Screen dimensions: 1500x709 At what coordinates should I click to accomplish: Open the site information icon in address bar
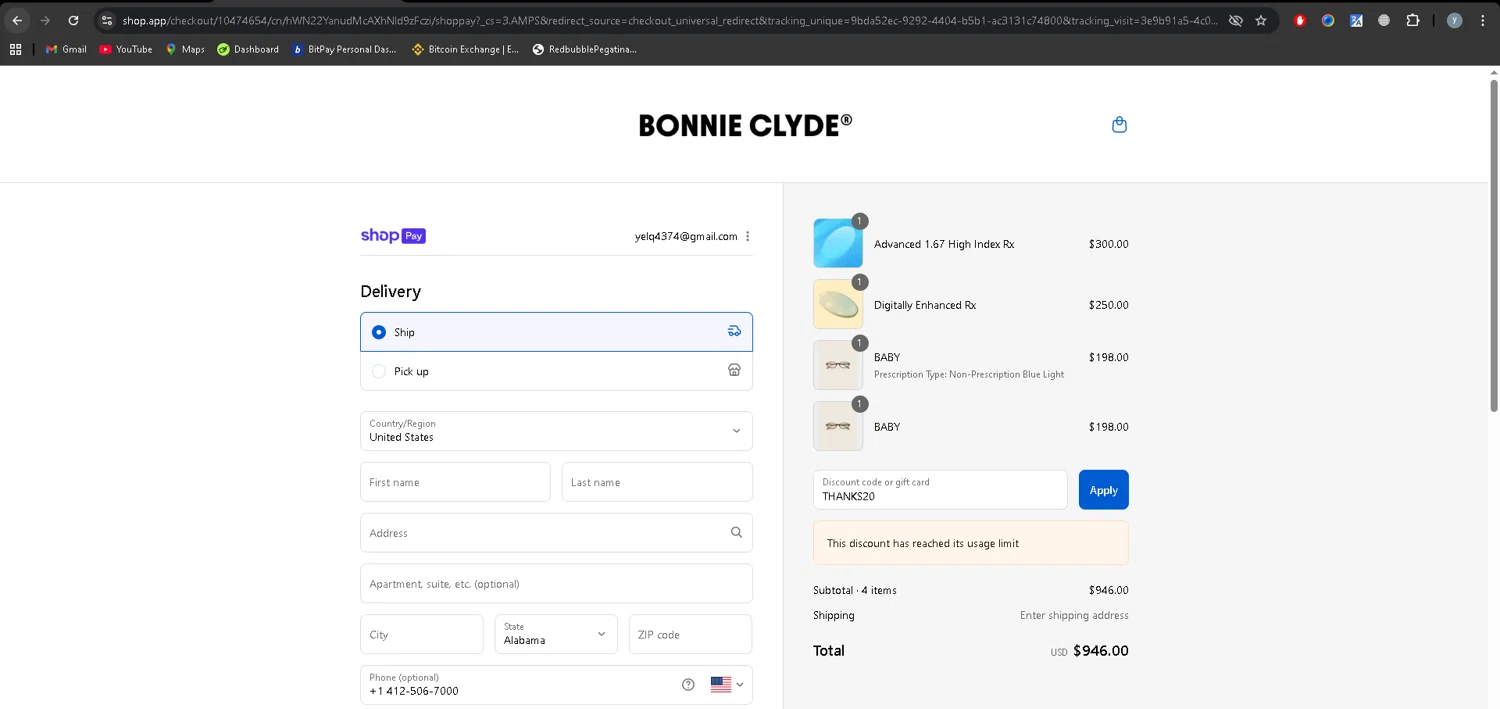(x=107, y=20)
